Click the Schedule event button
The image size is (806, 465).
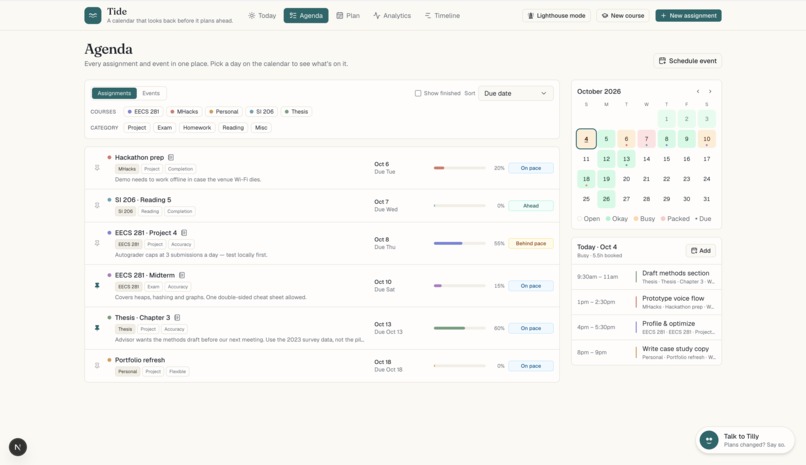point(688,61)
